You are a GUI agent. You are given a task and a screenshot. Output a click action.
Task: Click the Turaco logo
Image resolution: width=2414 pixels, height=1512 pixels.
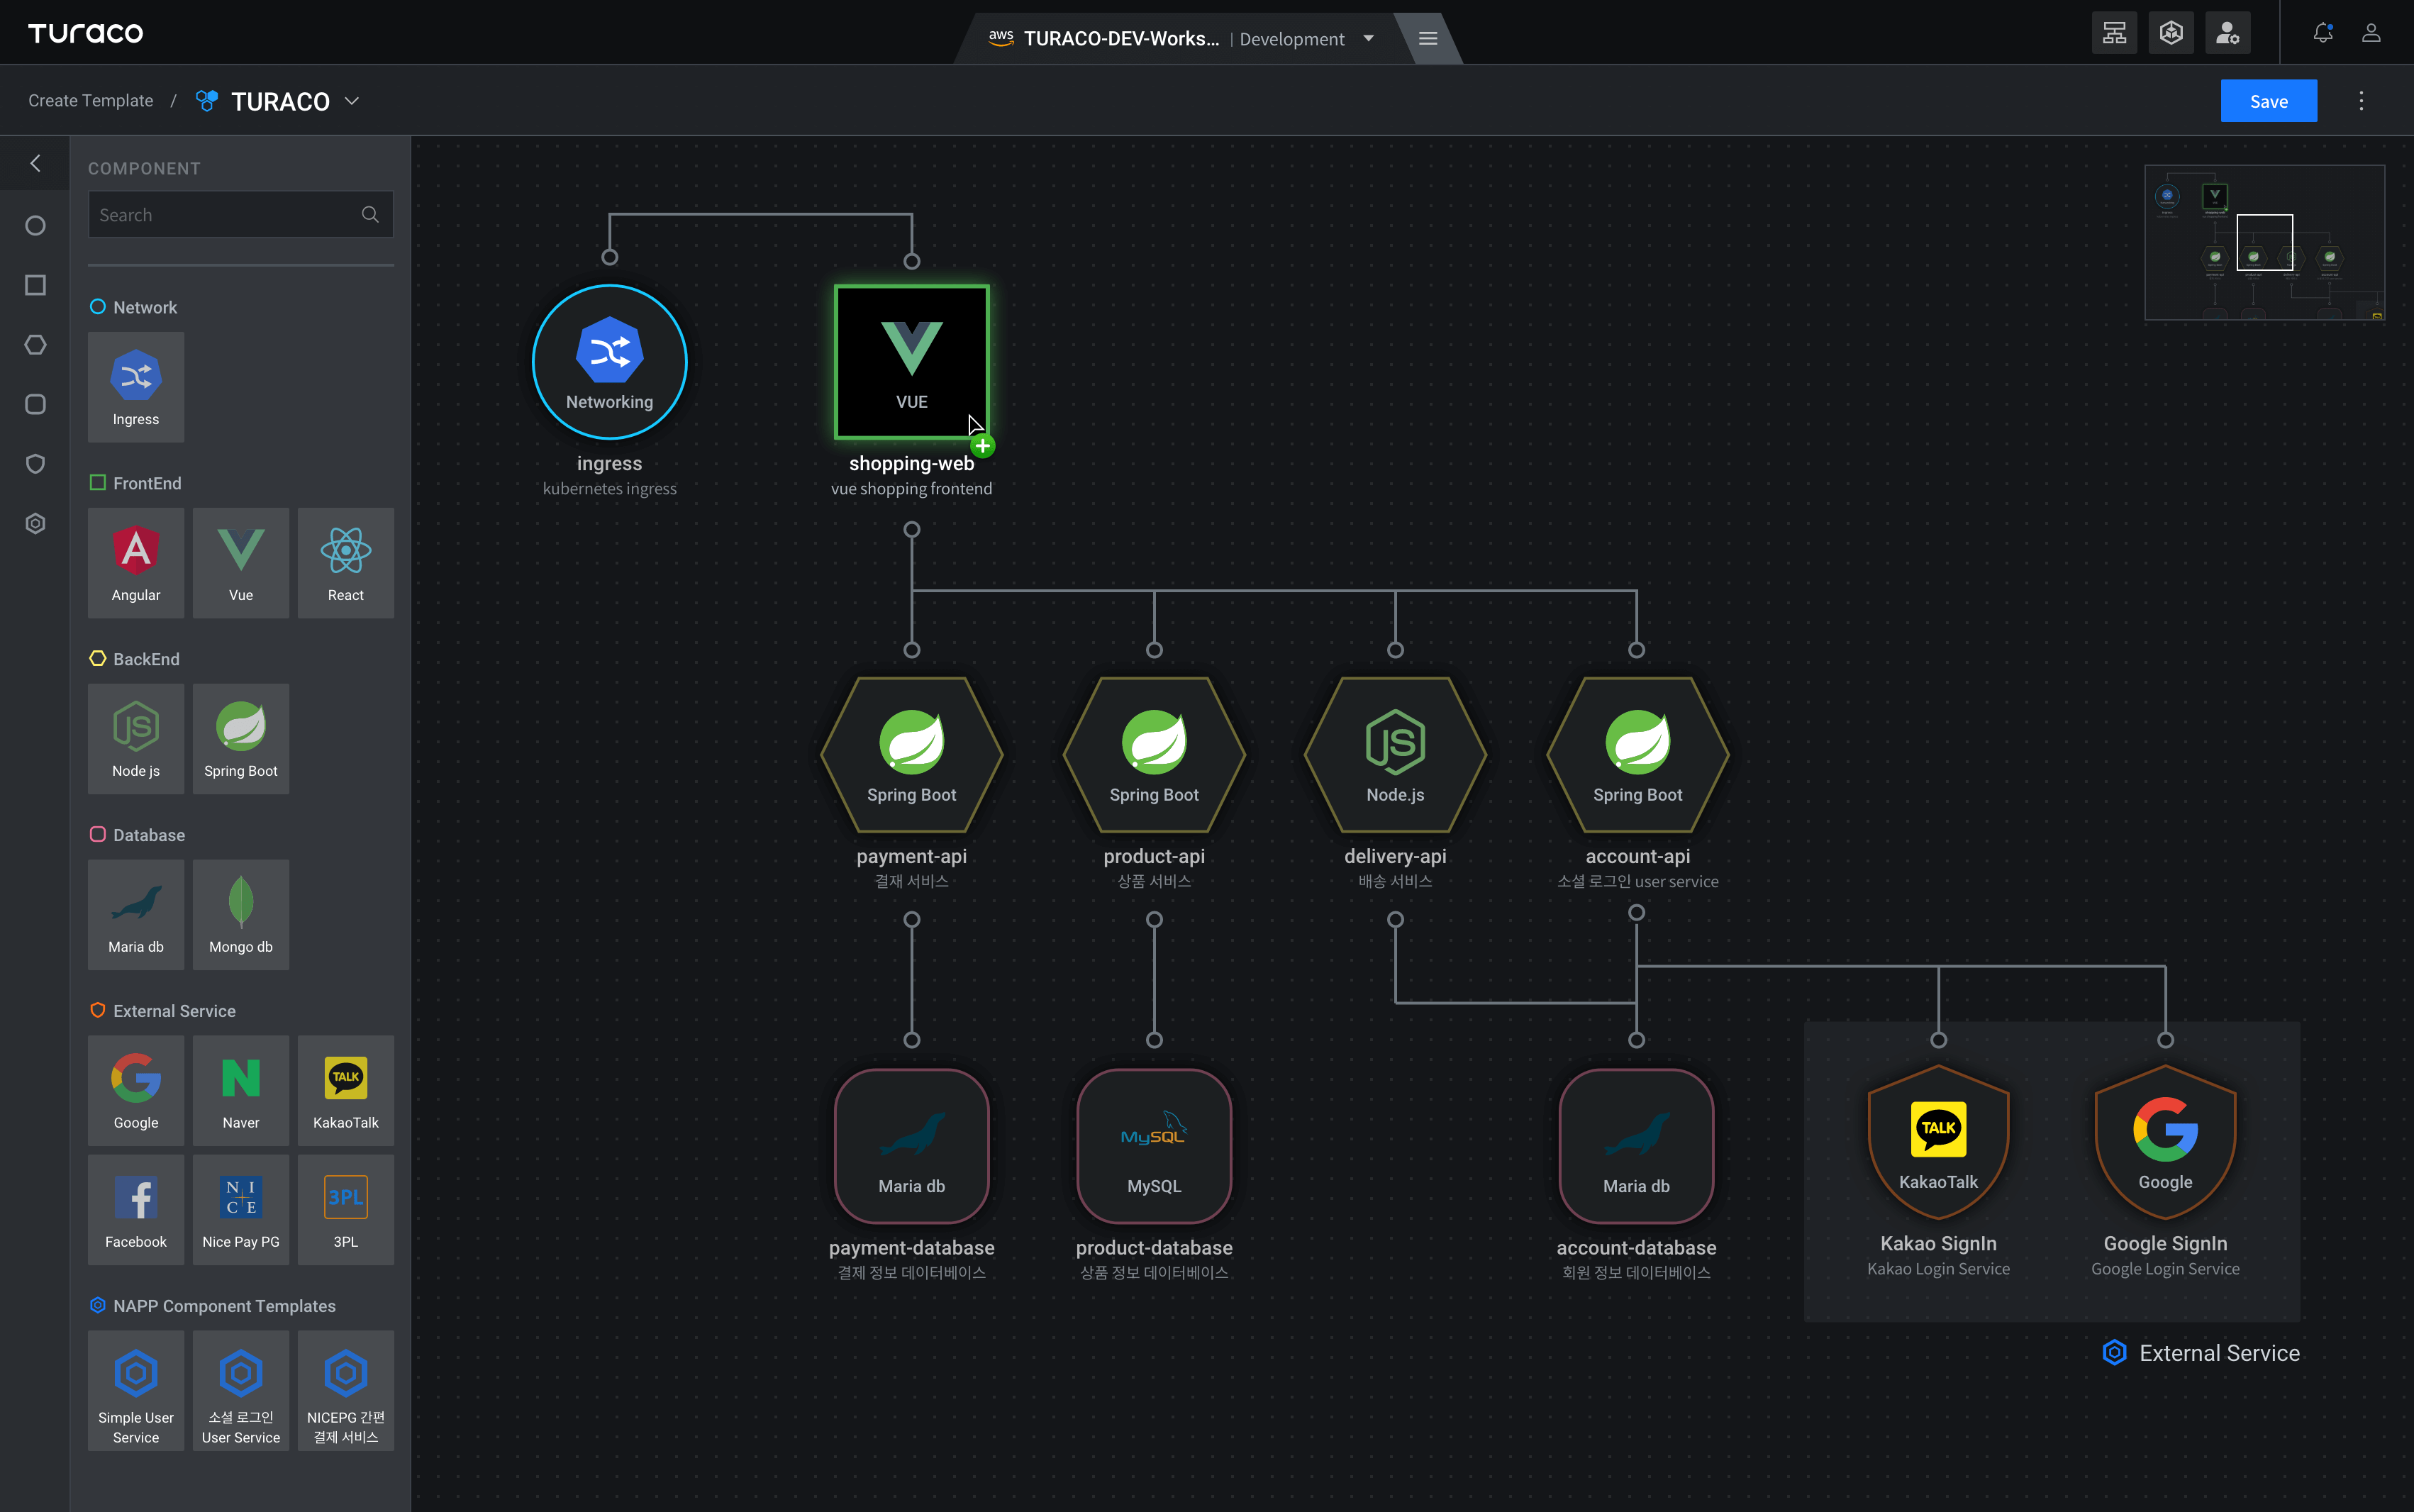[86, 33]
